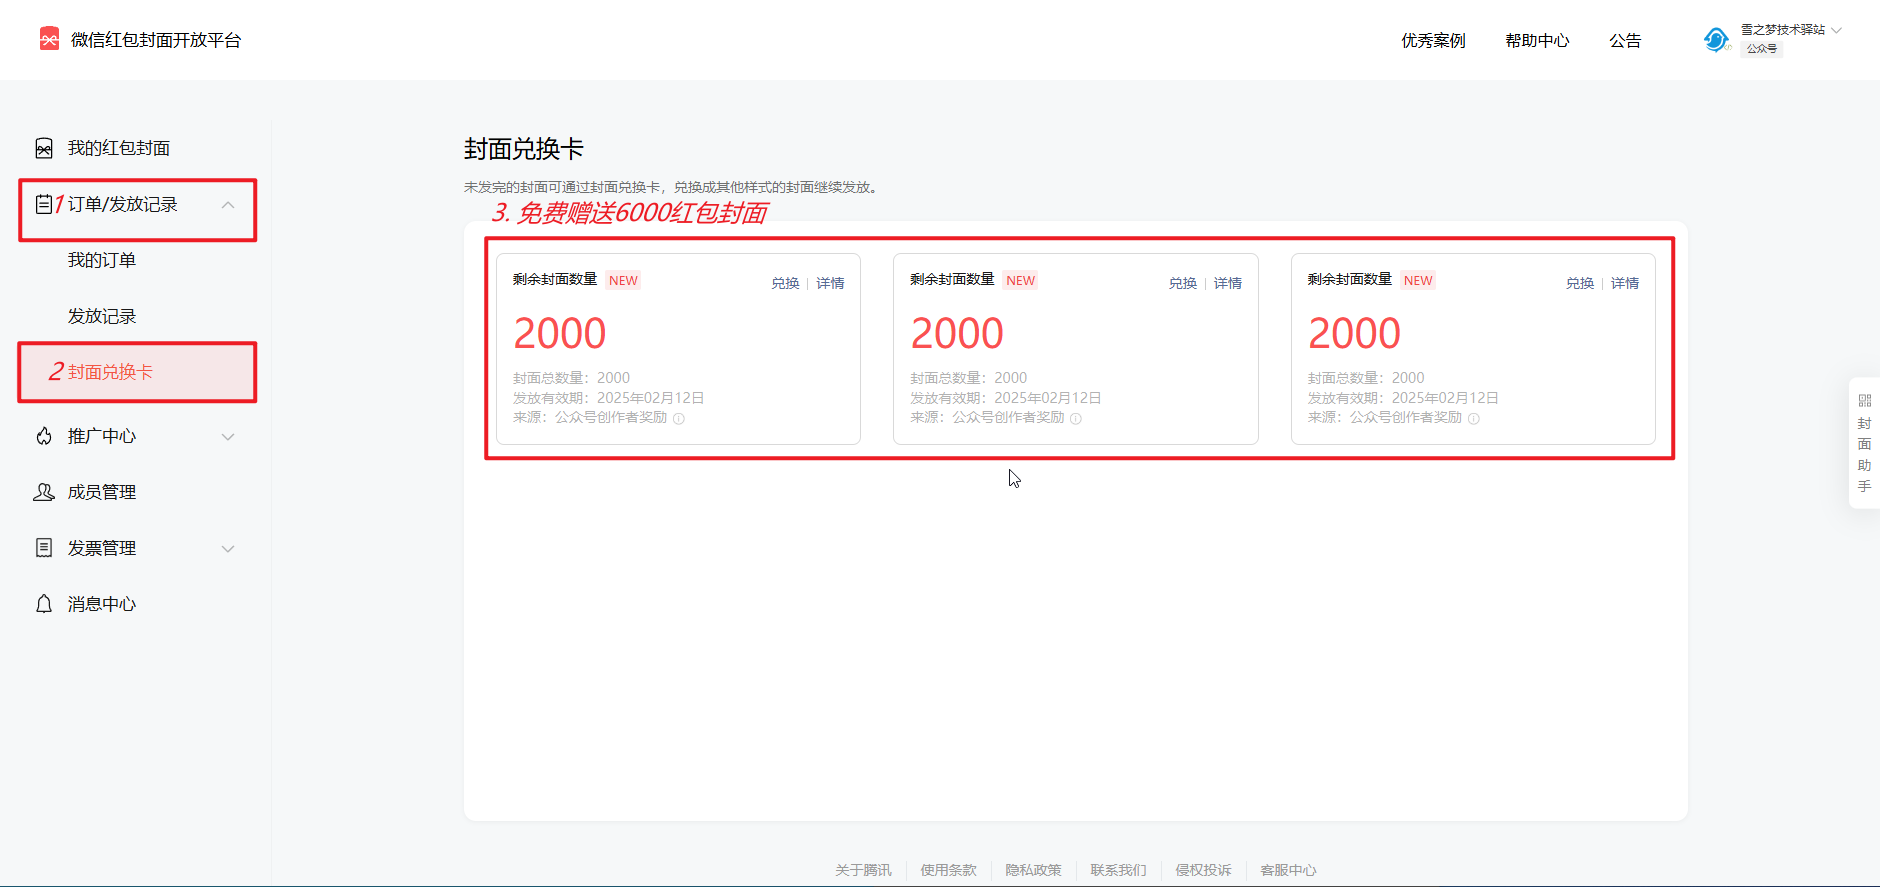Open the 封面助手 floating side panel

pyautogui.click(x=1864, y=443)
